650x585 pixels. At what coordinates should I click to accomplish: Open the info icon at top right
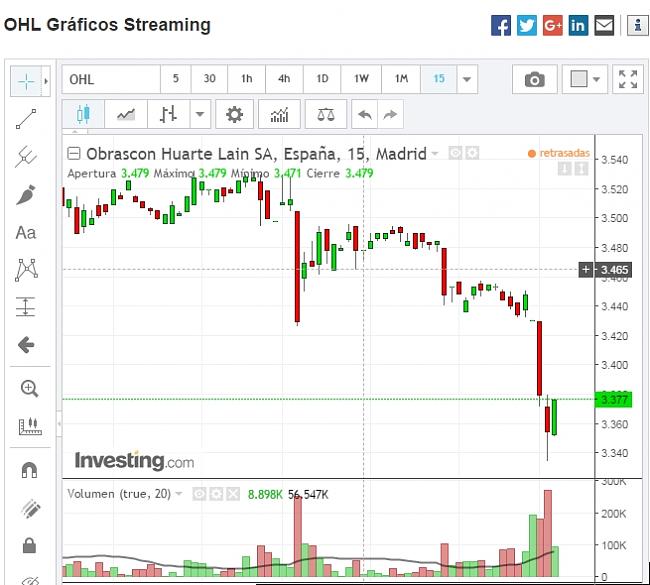(638, 25)
